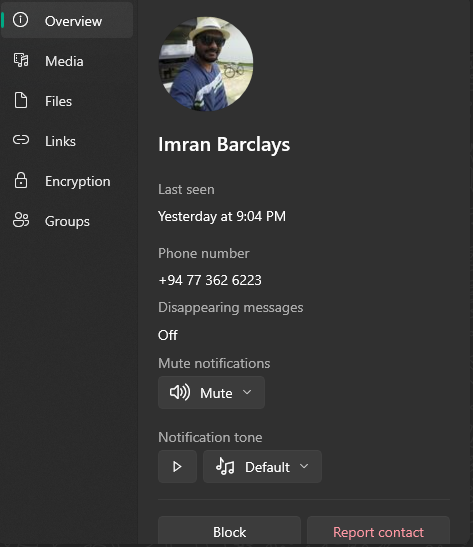Open Imran Barclays profile picture
This screenshot has height=547, width=473.
point(206,64)
